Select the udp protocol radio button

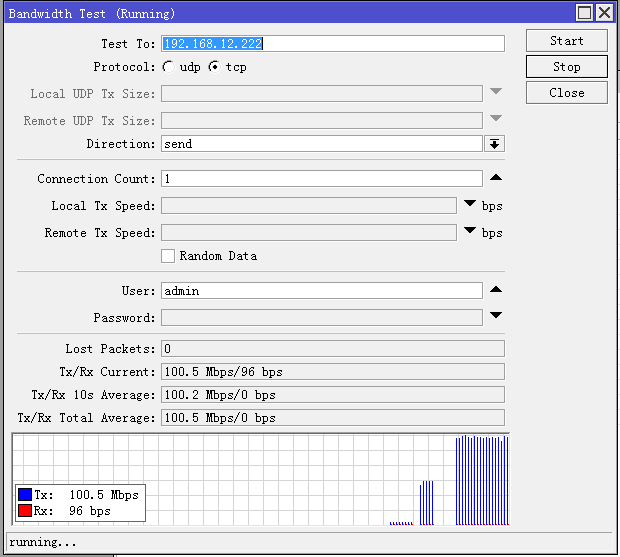pos(167,68)
